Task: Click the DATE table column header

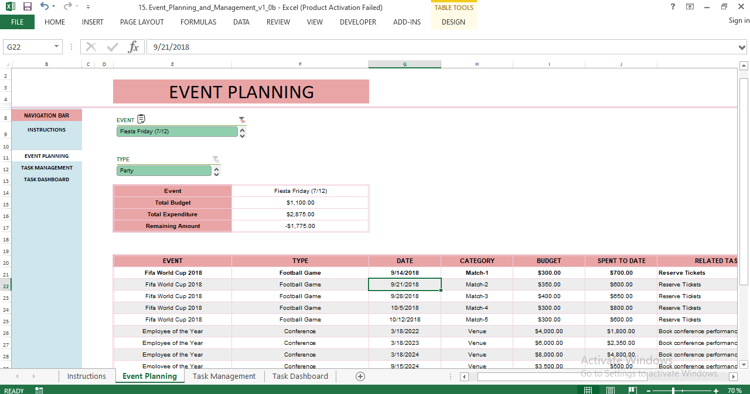Action: pos(405,261)
